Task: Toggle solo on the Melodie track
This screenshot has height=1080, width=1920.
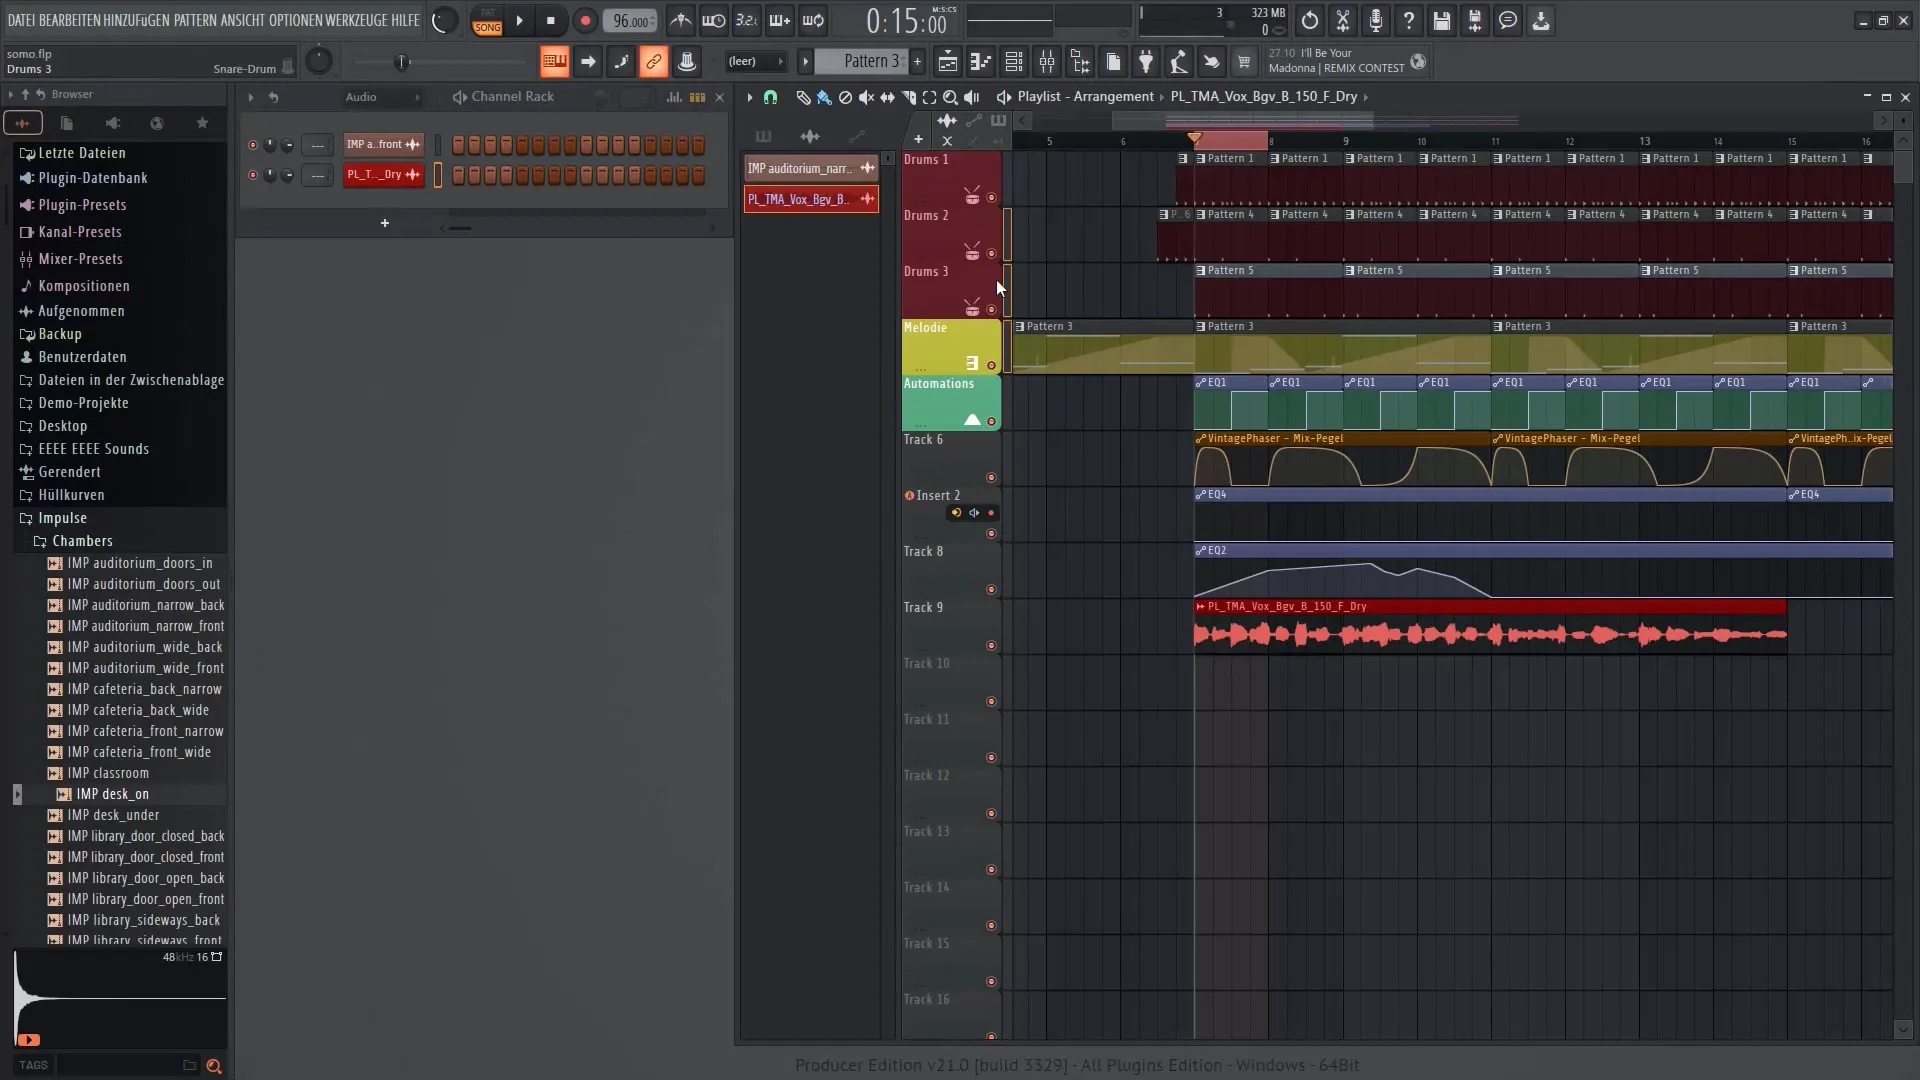Action: (x=992, y=365)
